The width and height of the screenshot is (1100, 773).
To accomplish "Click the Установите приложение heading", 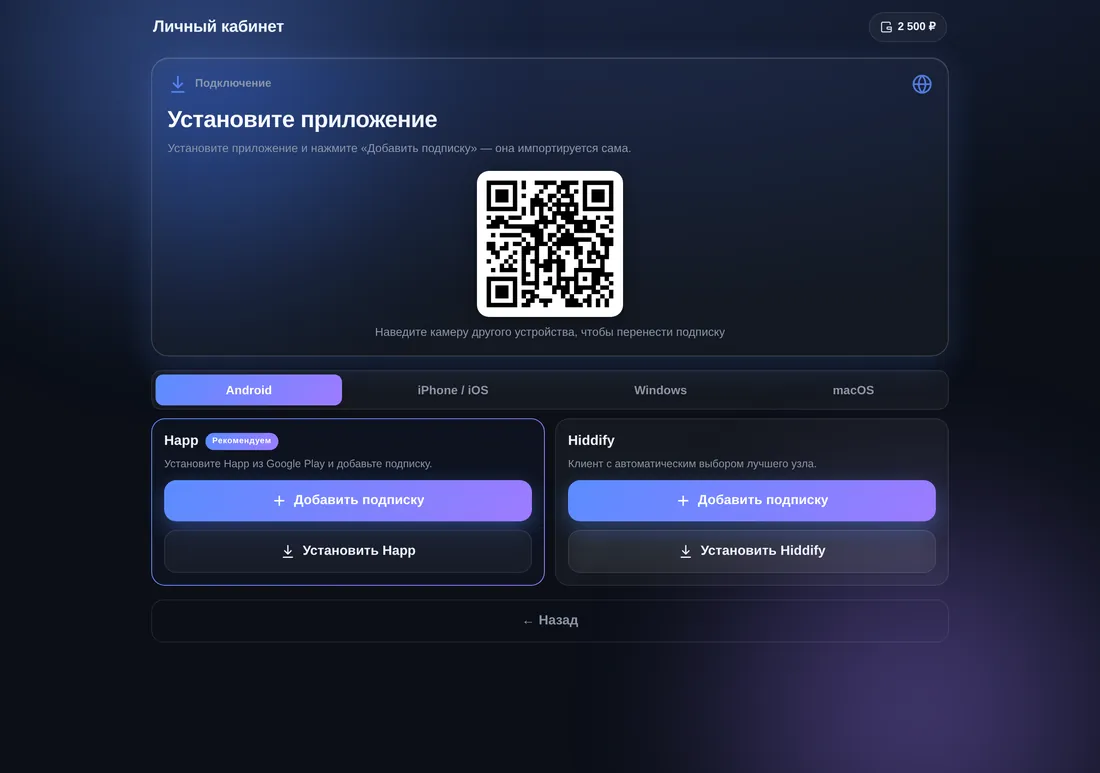I will point(302,120).
